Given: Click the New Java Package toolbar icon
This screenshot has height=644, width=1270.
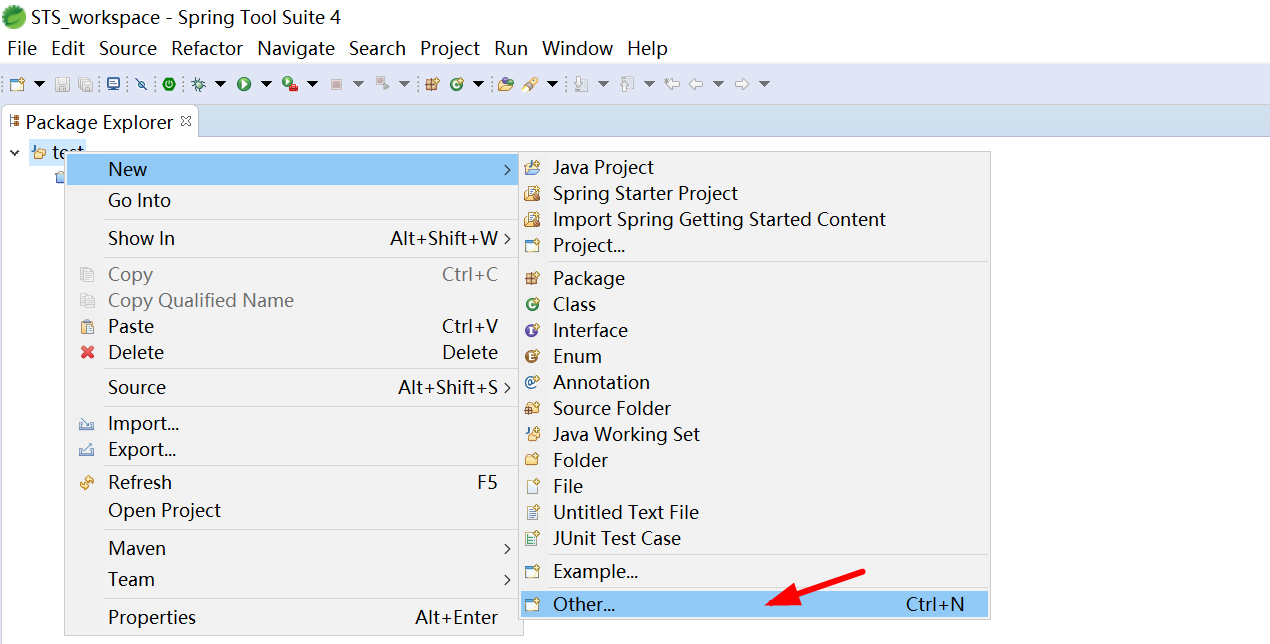Looking at the screenshot, I should (x=432, y=84).
